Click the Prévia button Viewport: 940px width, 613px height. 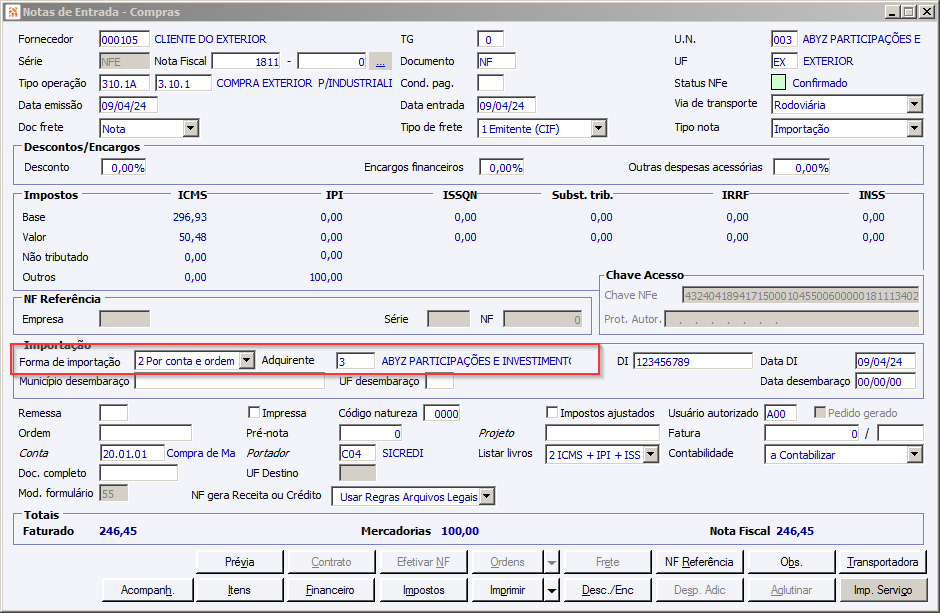coord(239,562)
